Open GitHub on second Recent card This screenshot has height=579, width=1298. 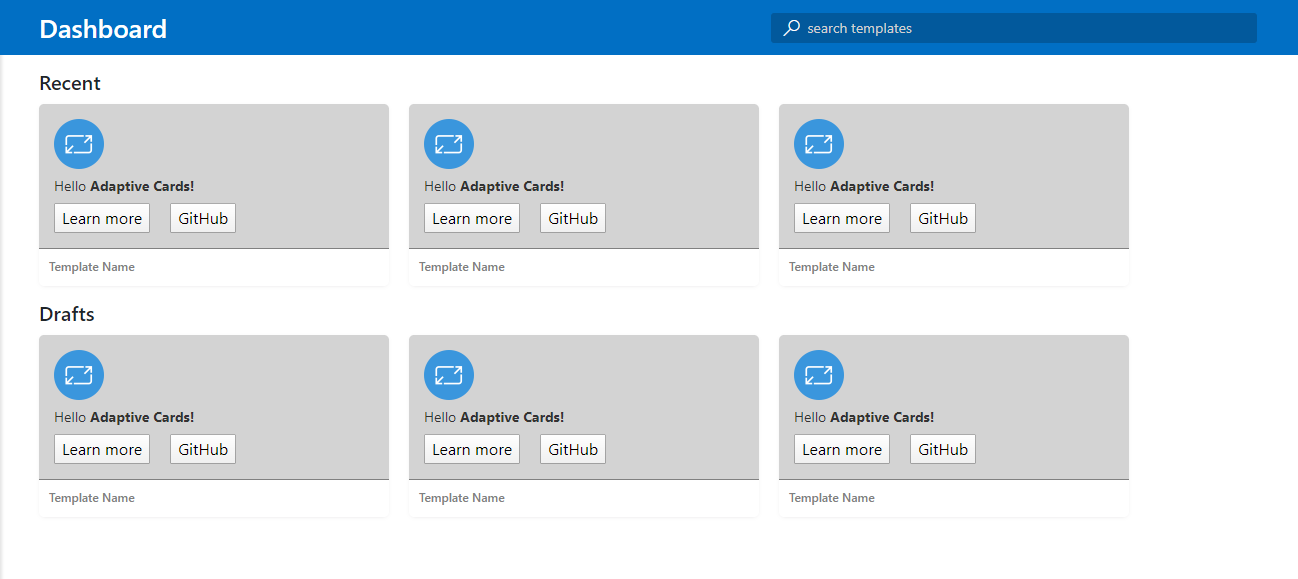pyautogui.click(x=573, y=218)
